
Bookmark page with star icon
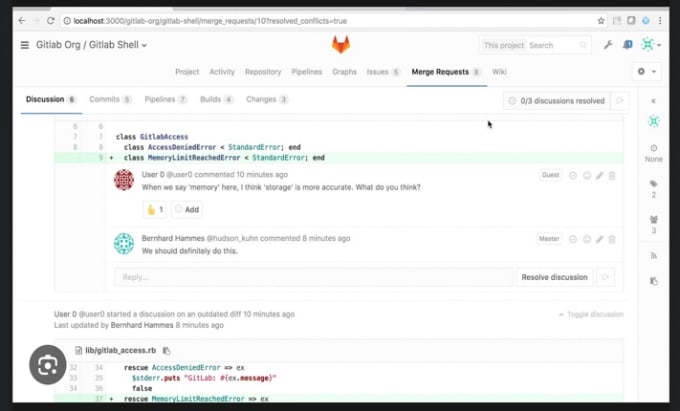601,21
